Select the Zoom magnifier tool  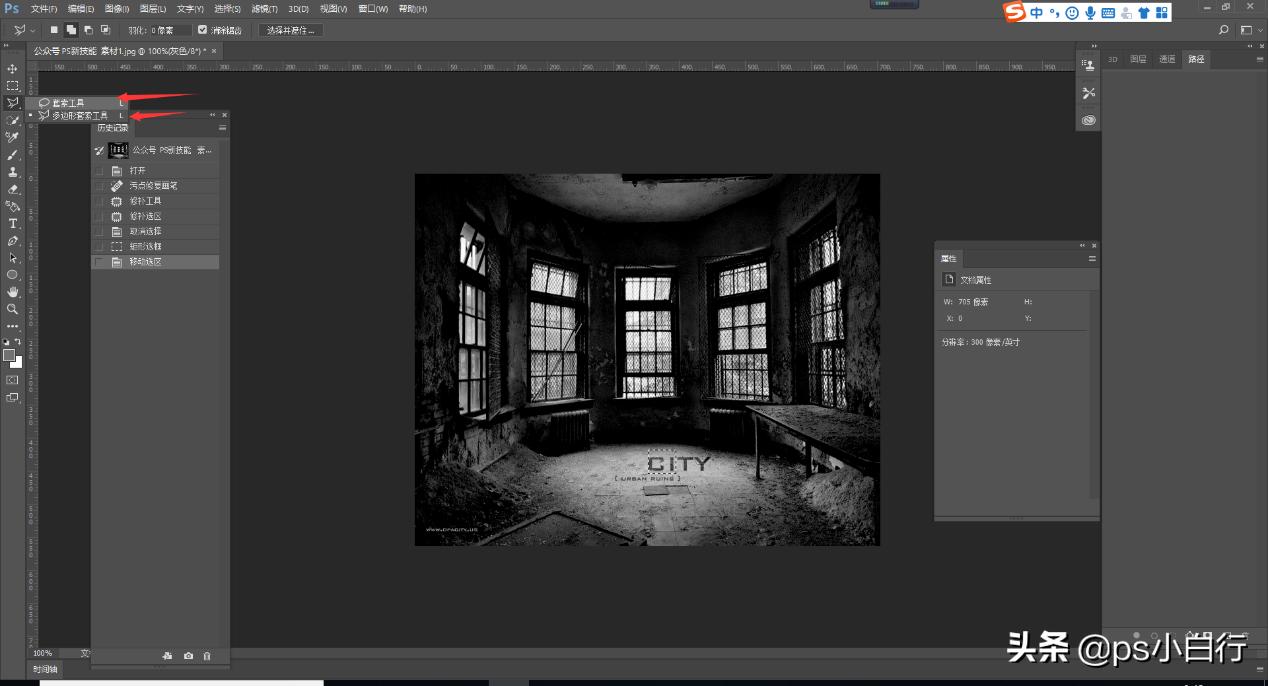click(13, 309)
